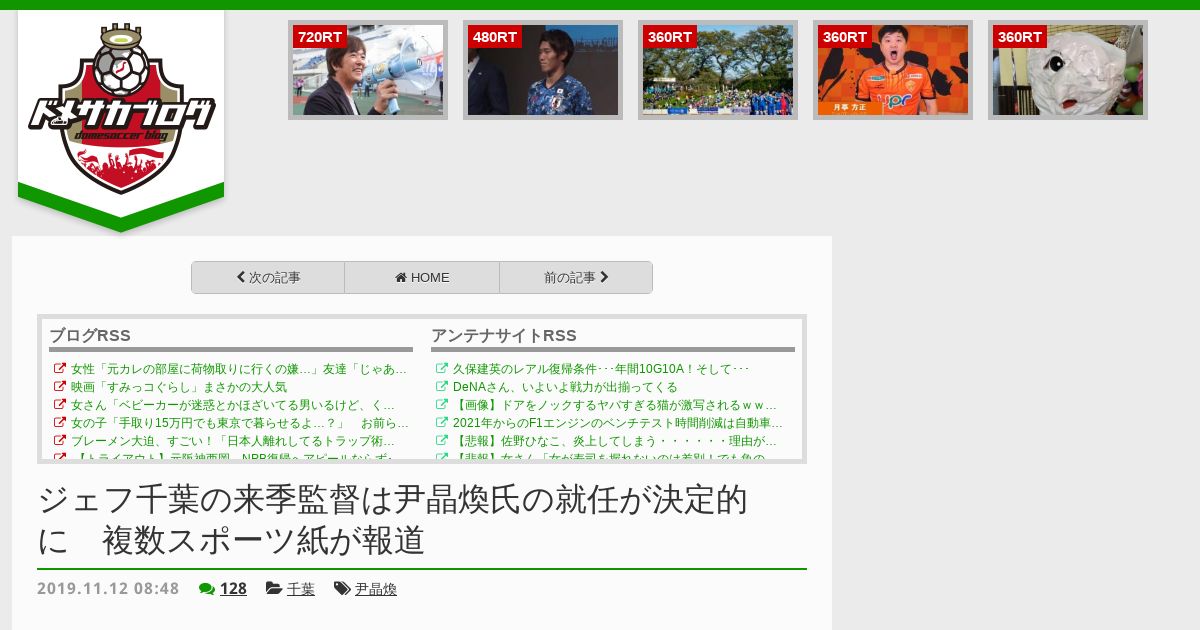The height and width of the screenshot is (630, 1200).
Task: Open antenna link 【画像】ドアをノックするヤバすぎる猫
Action: (615, 405)
